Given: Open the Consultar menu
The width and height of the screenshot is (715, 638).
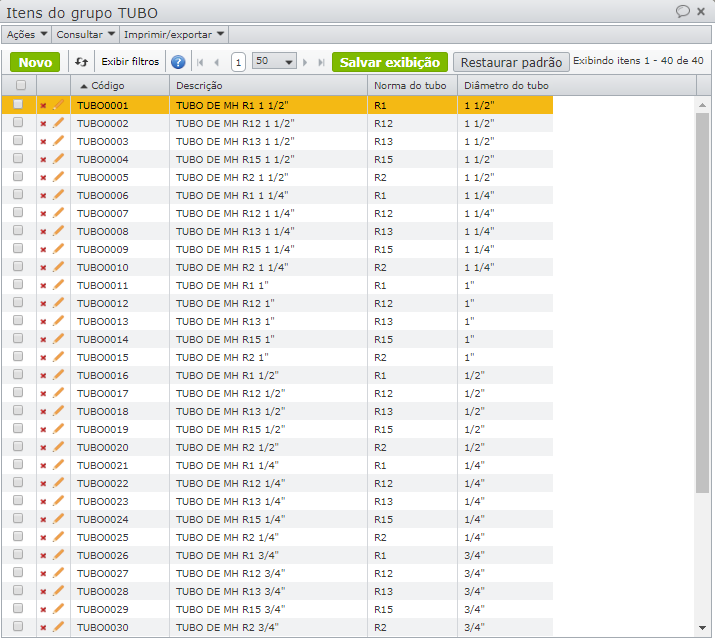Looking at the screenshot, I should (x=85, y=34).
